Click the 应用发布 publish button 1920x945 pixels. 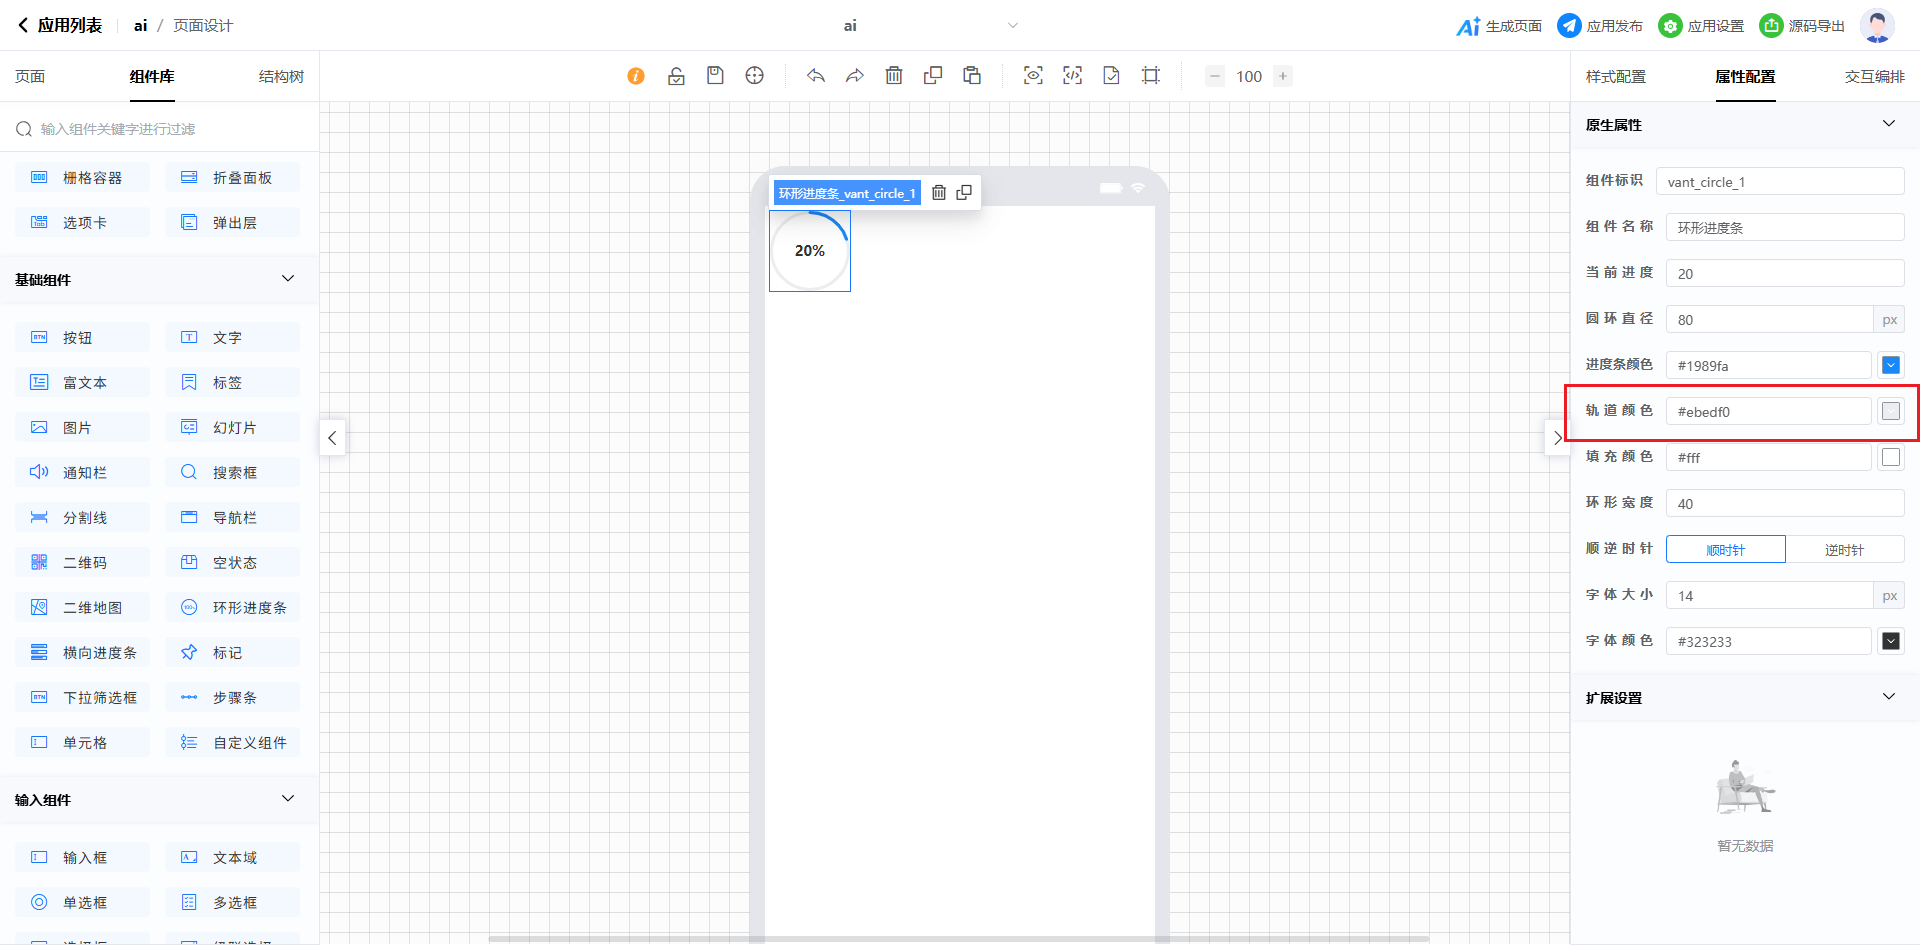point(1601,26)
